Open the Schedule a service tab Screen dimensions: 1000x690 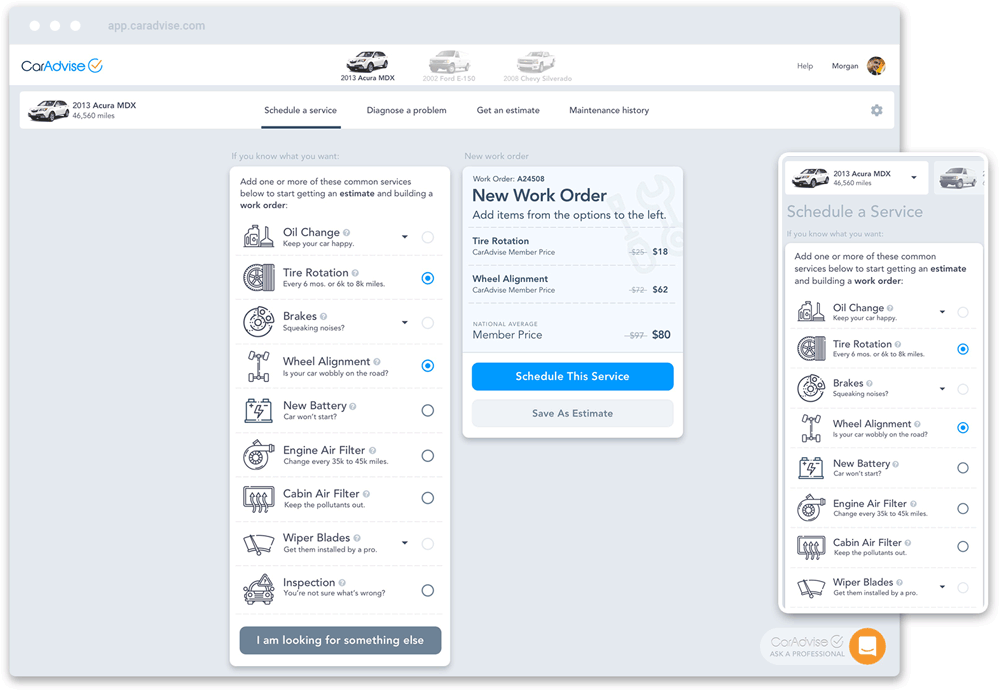click(x=300, y=110)
